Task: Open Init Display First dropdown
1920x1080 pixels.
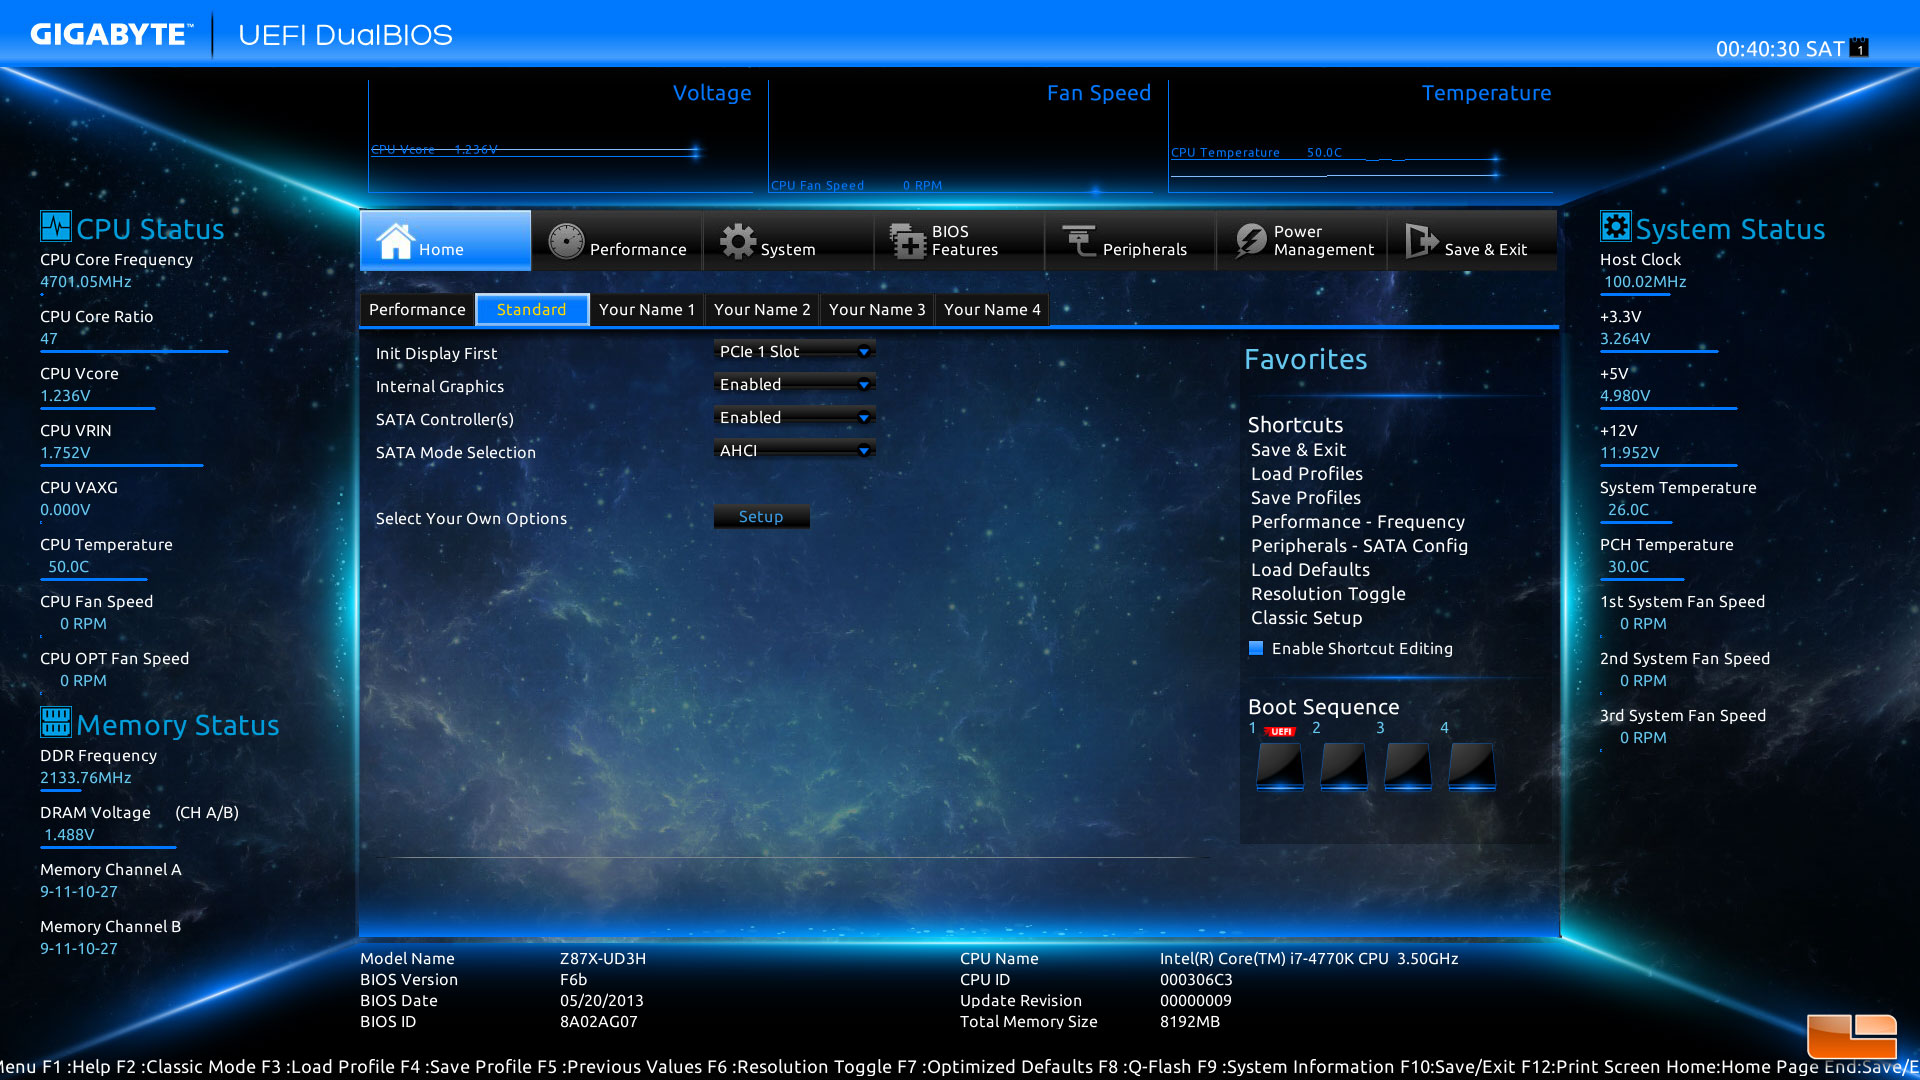Action: click(794, 351)
